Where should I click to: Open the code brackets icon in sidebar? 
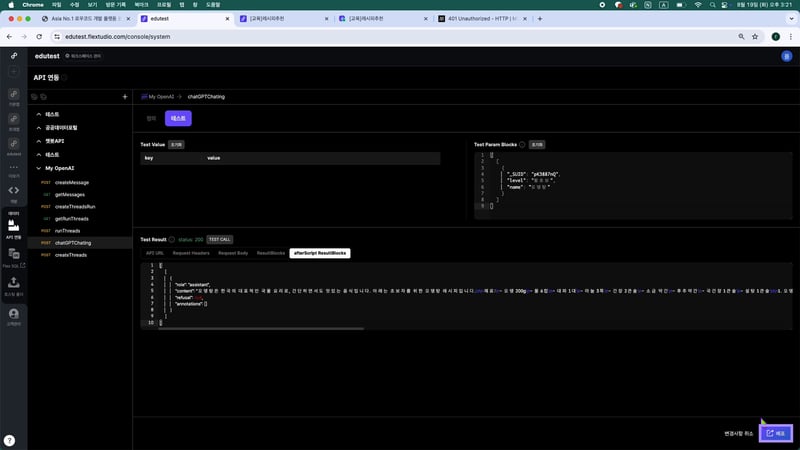pos(14,190)
